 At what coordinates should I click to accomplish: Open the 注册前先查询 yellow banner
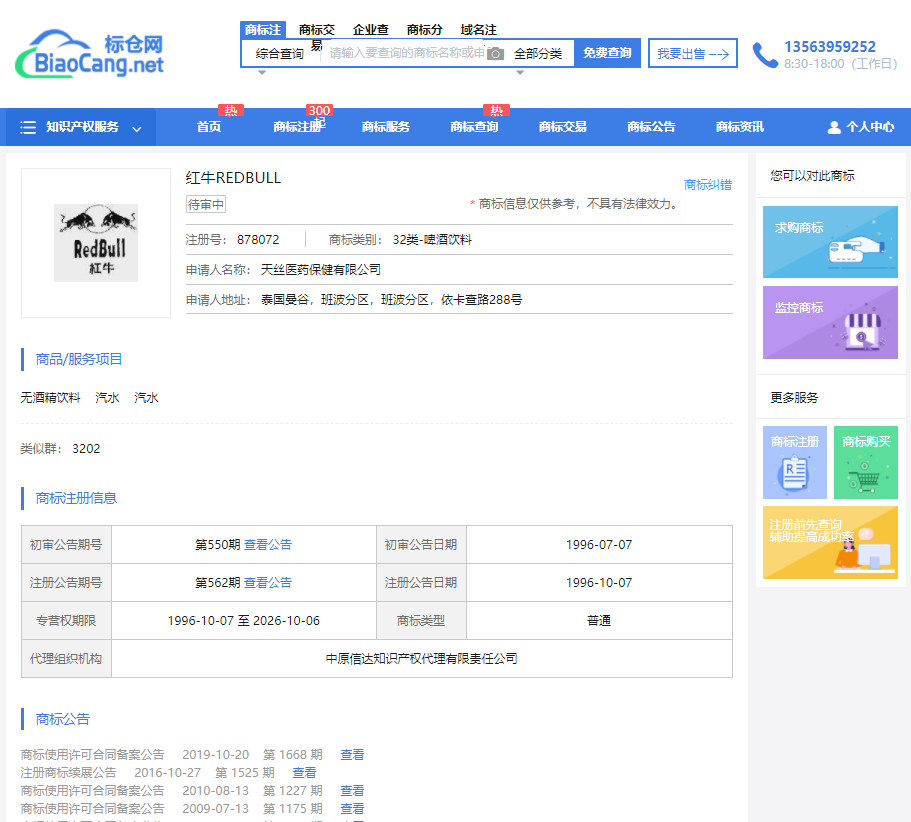click(x=830, y=543)
